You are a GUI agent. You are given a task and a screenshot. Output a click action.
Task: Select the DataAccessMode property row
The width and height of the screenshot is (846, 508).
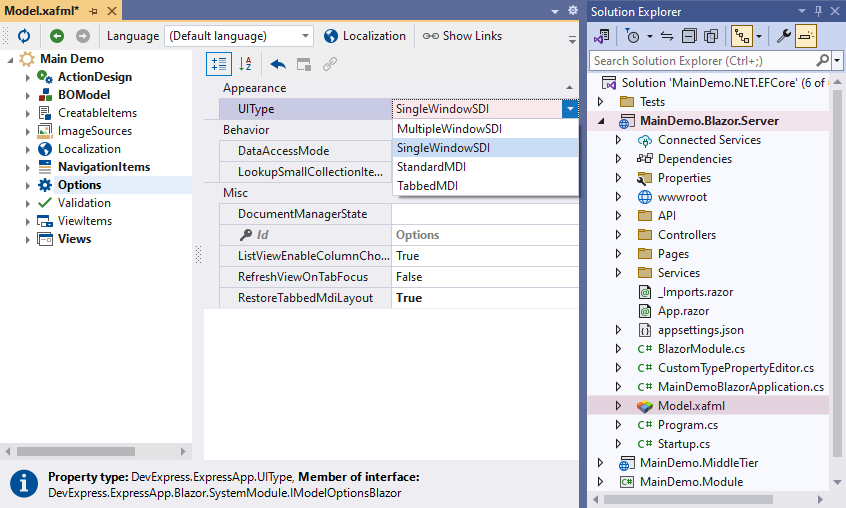305,151
